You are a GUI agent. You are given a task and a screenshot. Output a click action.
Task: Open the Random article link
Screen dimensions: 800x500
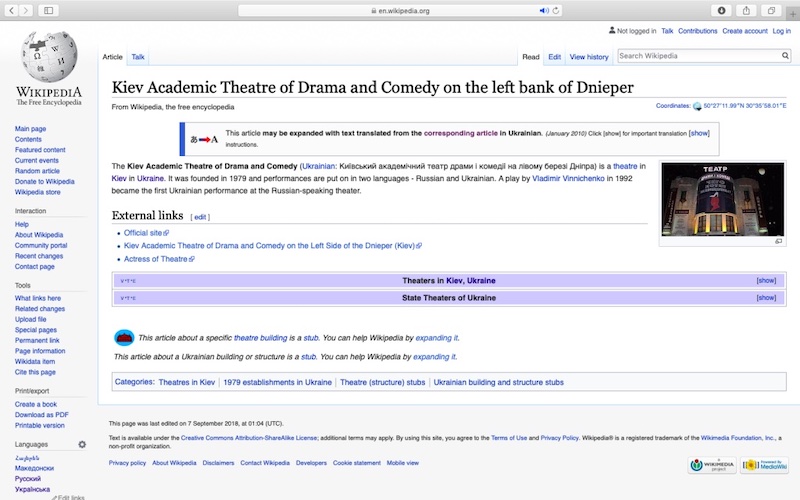coord(37,171)
